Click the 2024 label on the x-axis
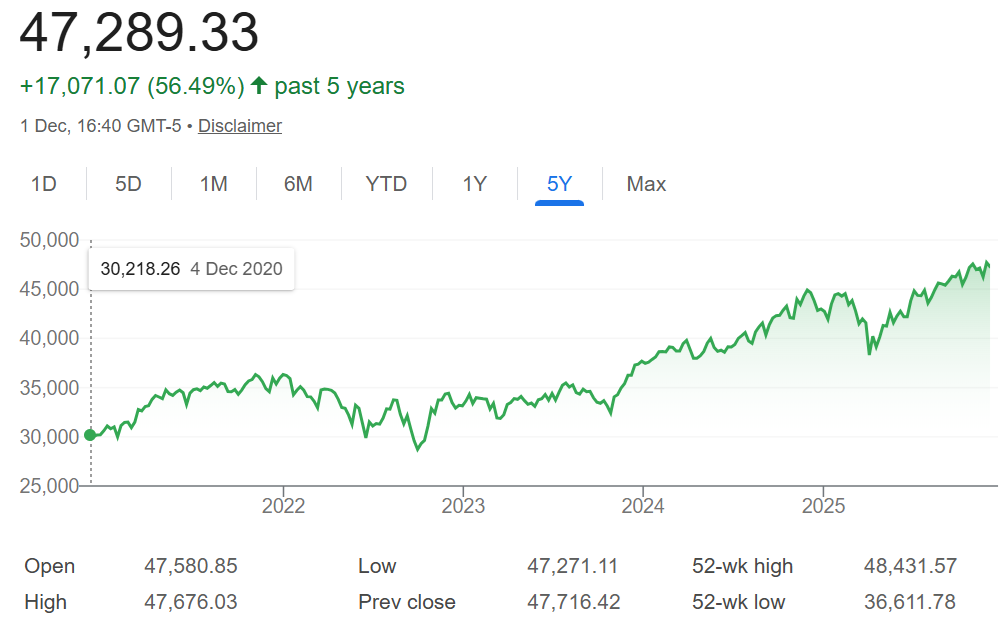Image resolution: width=1005 pixels, height=626 pixels. pyautogui.click(x=642, y=506)
